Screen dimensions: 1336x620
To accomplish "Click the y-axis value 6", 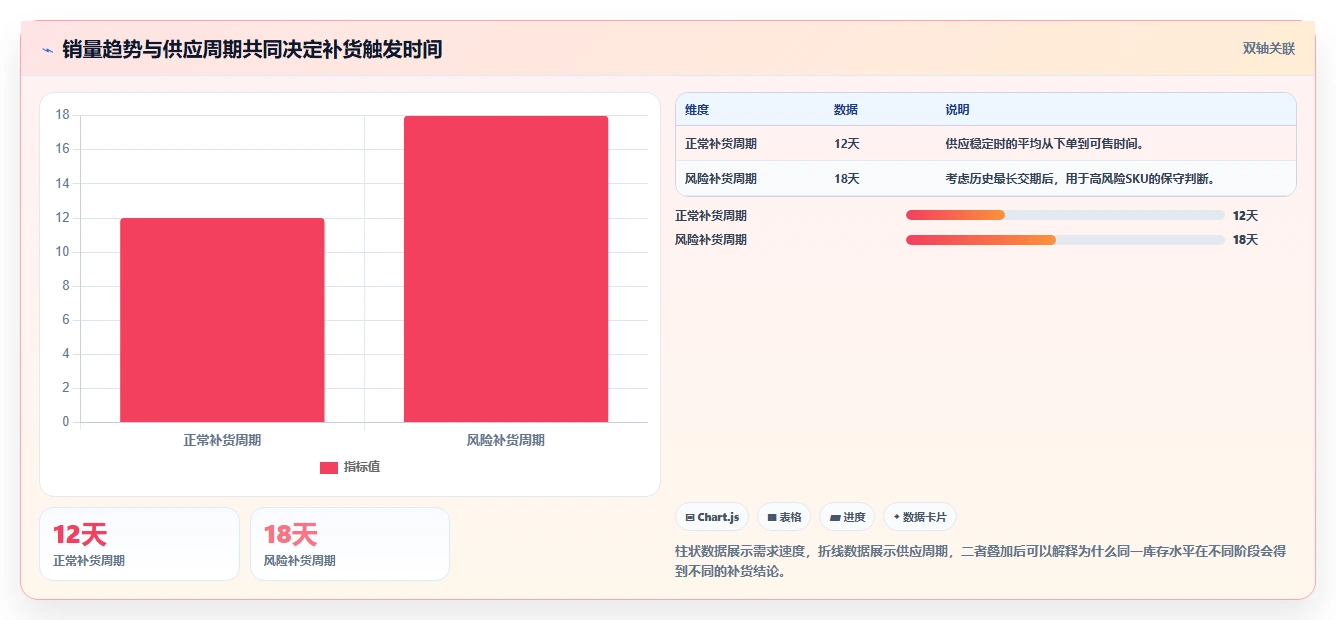I will (65, 320).
